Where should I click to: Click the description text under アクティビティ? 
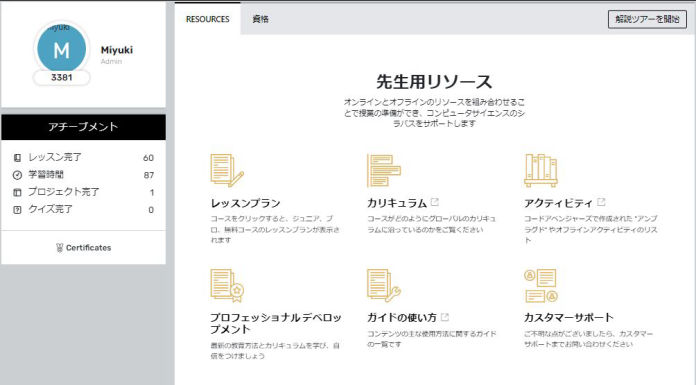pyautogui.click(x=591, y=229)
